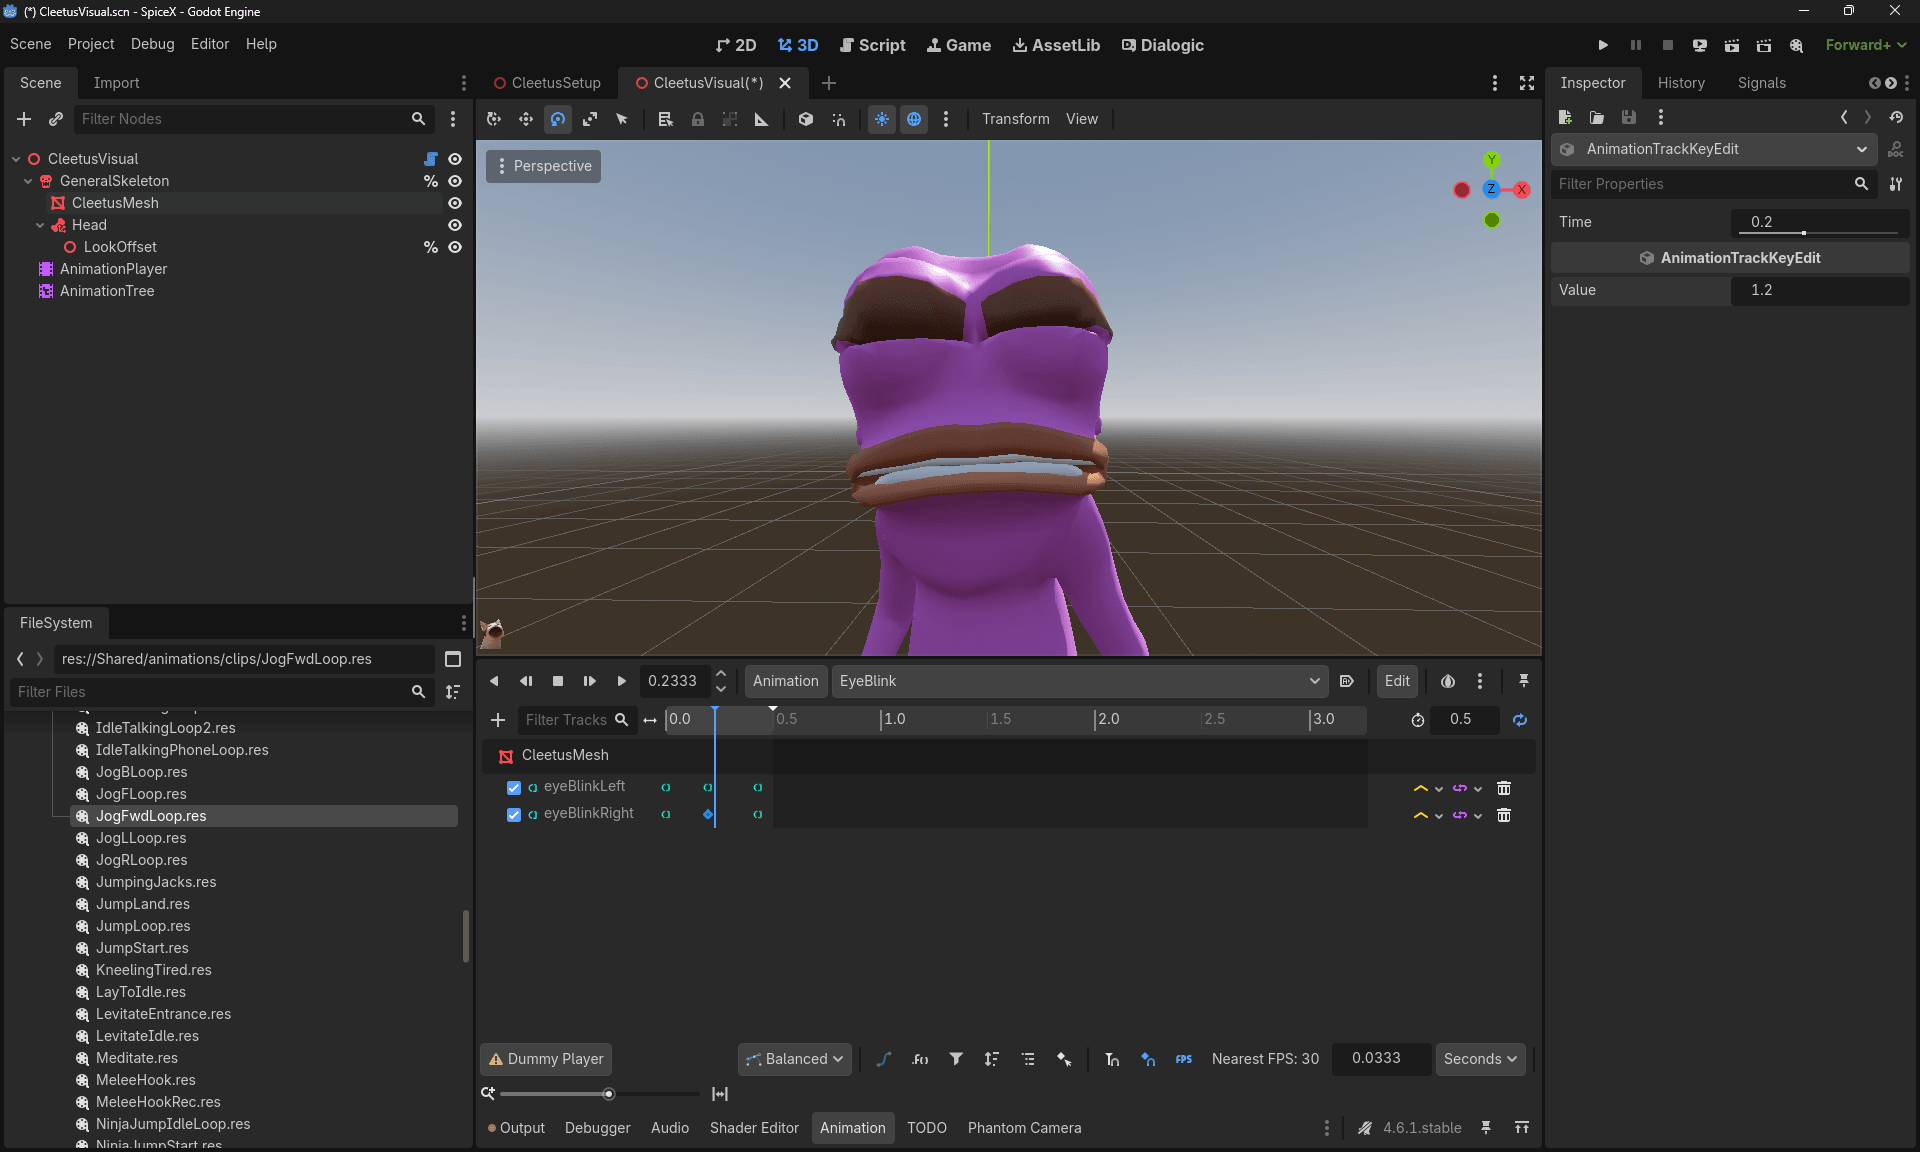The image size is (1920, 1152).
Task: Select the Move mode tool
Action: pos(526,119)
